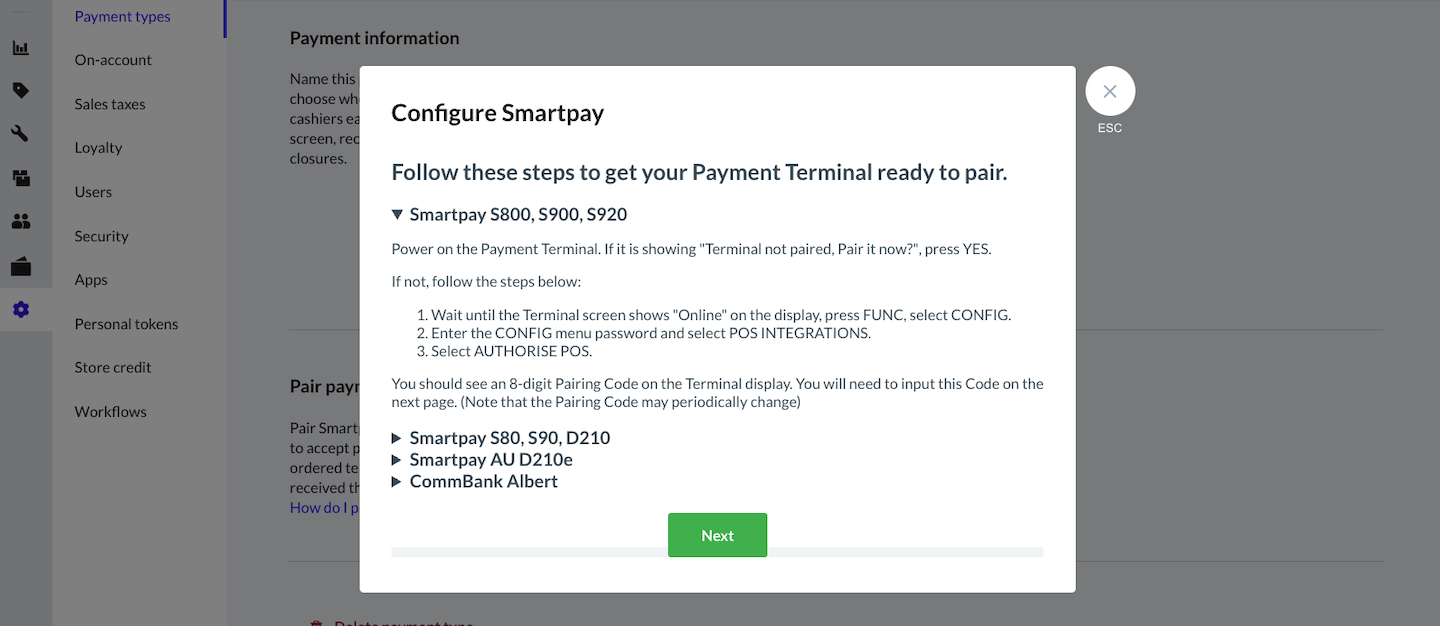1440x626 pixels.
Task: Open the 'How do I p...' help link
Action: pos(322,507)
